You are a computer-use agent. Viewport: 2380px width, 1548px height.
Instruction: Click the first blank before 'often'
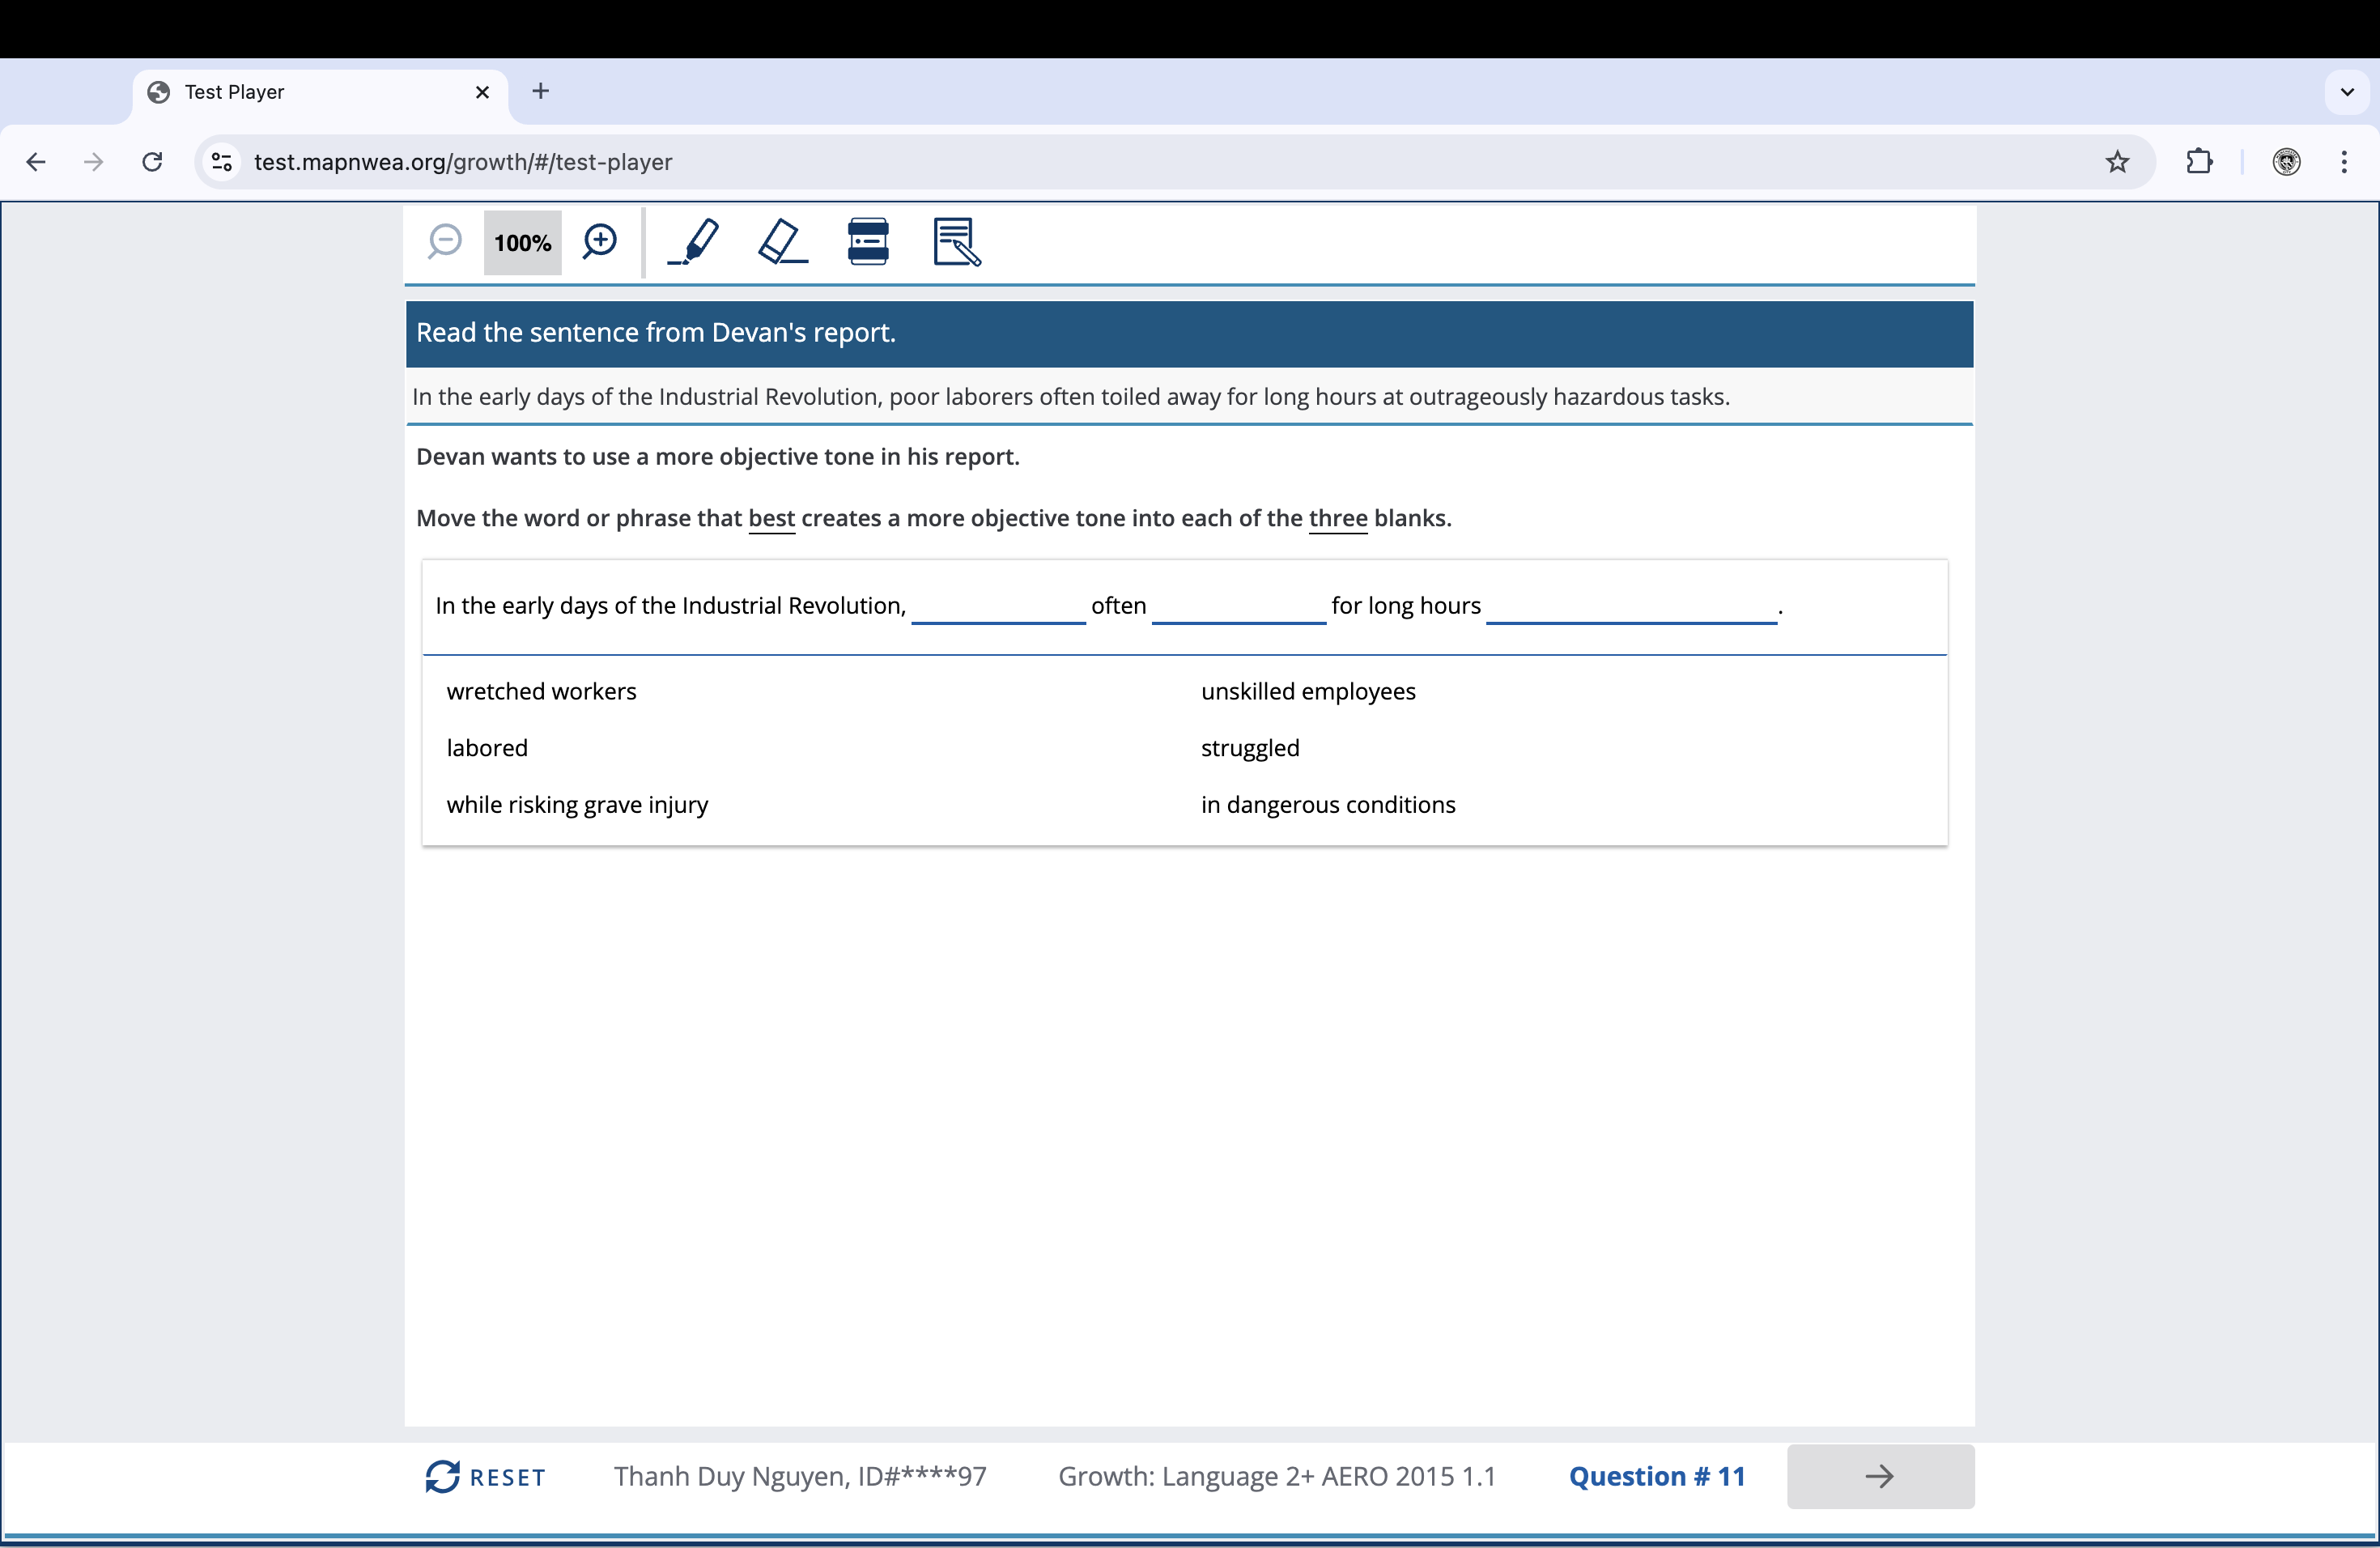point(998,606)
